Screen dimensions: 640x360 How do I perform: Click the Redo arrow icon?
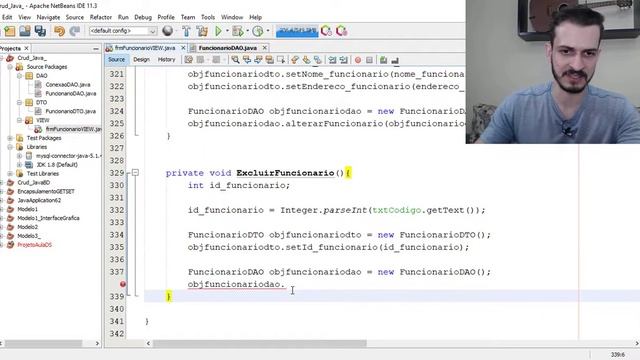coord(75,31)
